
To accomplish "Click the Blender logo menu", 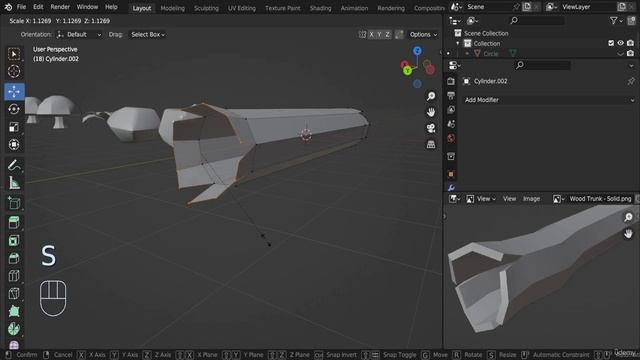I will (8, 7).
